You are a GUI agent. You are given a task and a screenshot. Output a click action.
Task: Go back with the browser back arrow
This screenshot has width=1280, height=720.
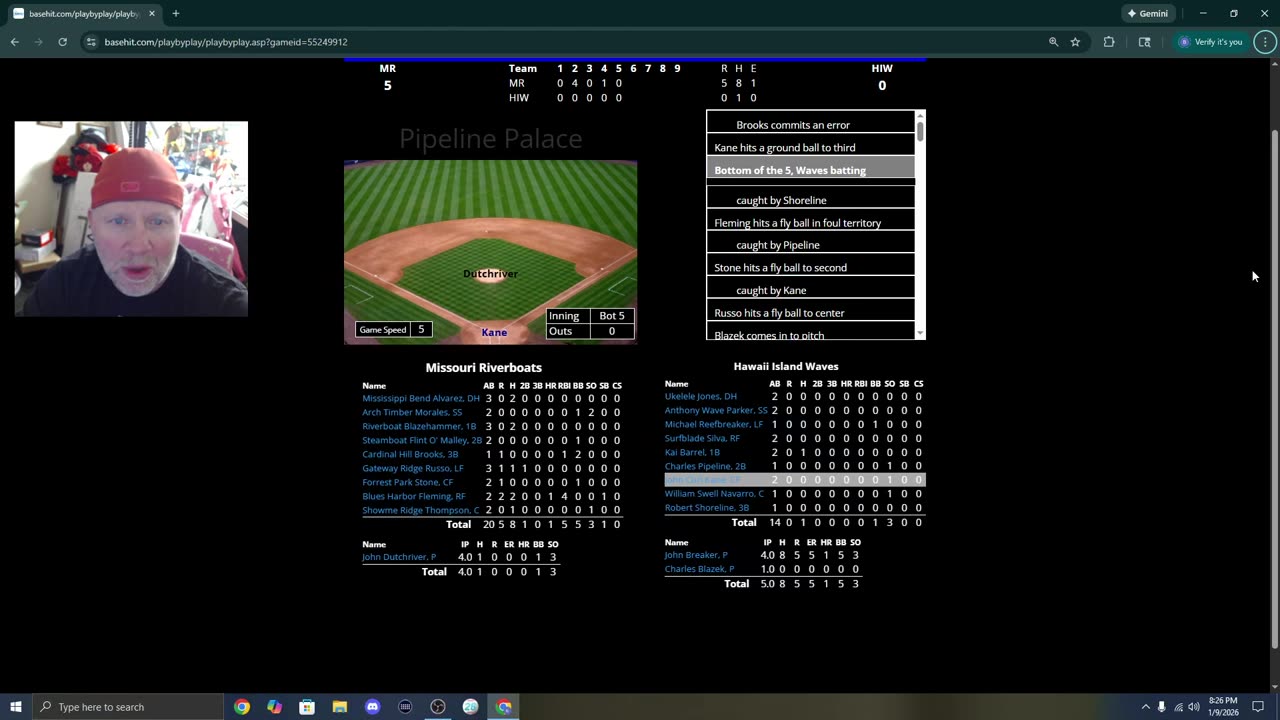(14, 42)
